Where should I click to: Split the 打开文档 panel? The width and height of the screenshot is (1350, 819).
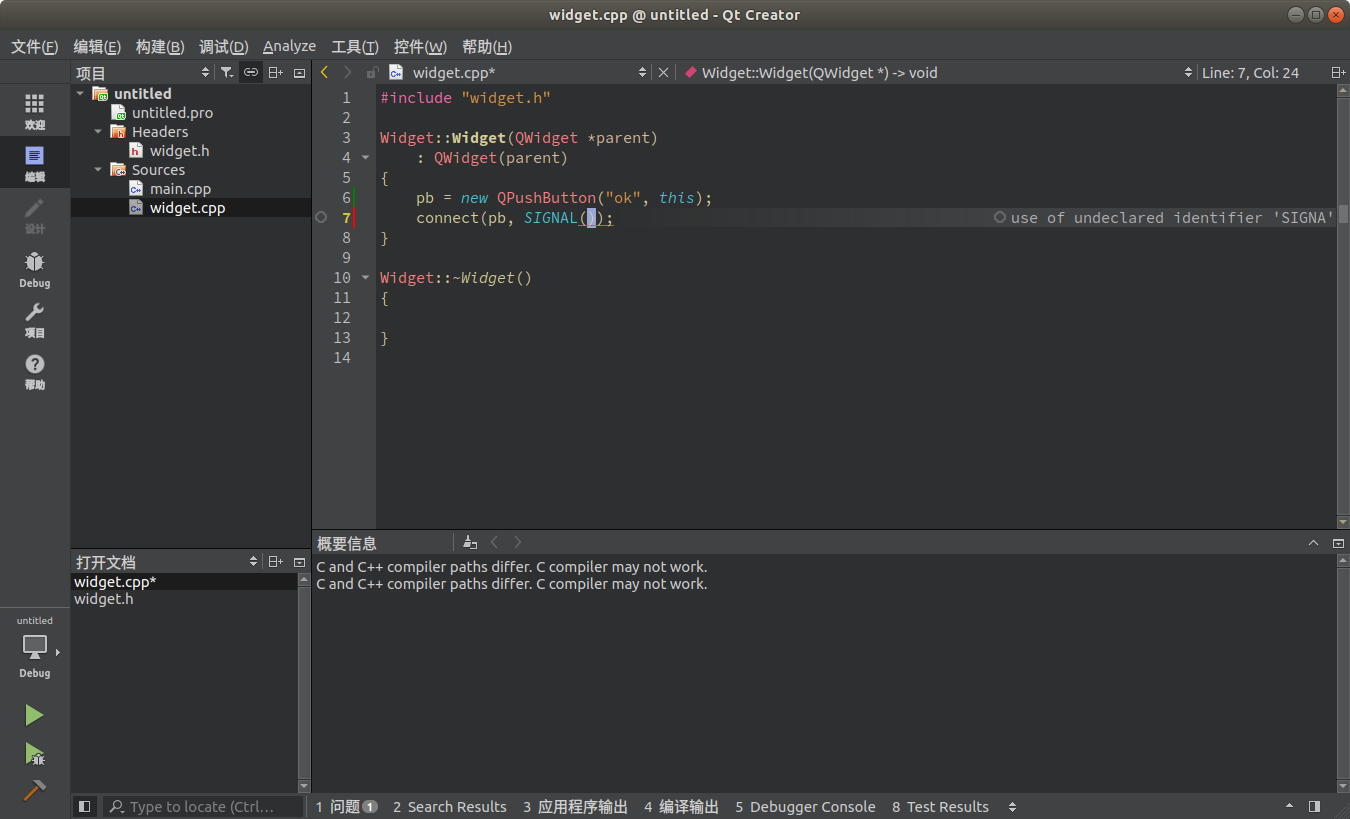275,561
